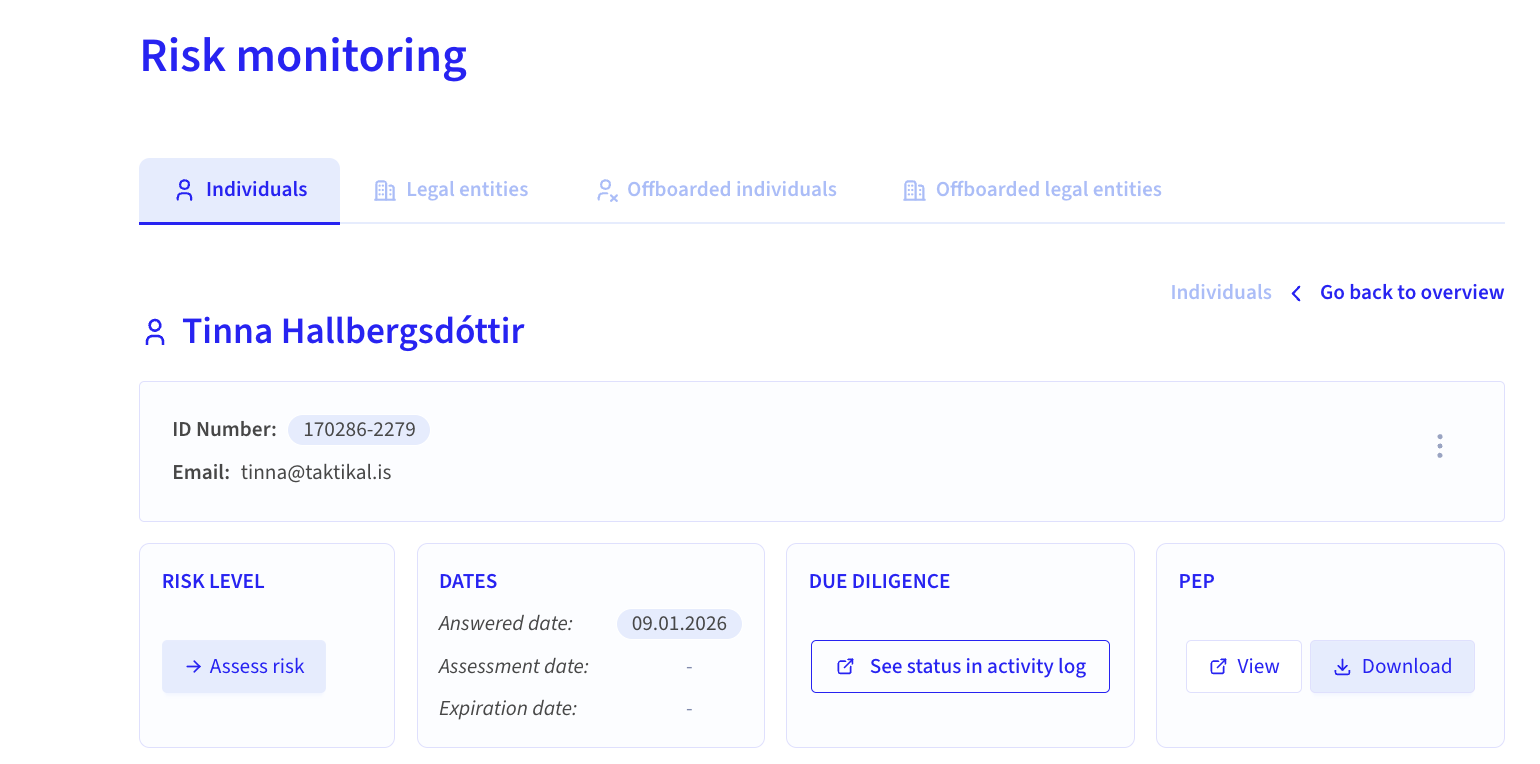1540x764 pixels.
Task: Click the Individuals breadcrumb
Action: 1221,292
